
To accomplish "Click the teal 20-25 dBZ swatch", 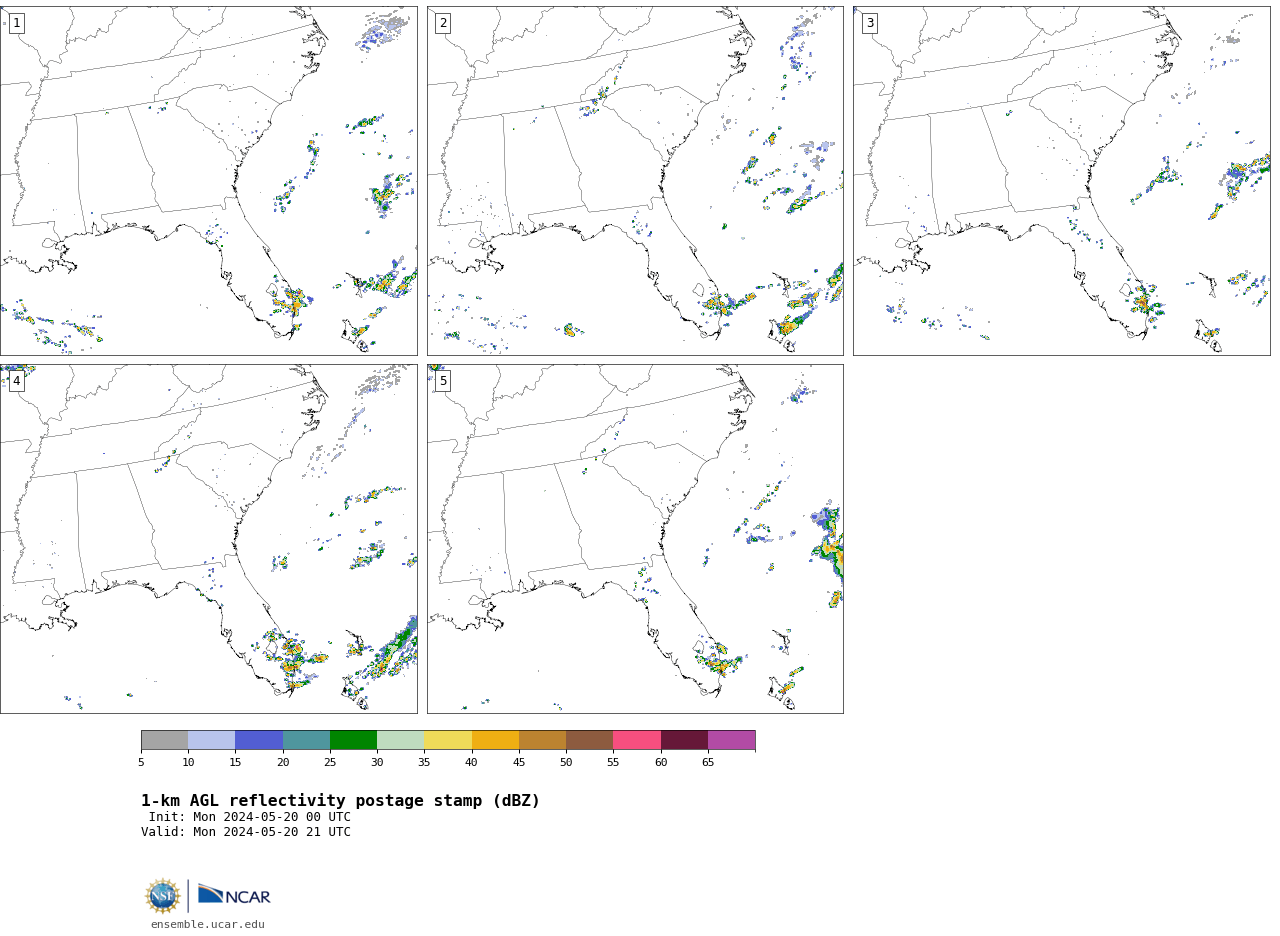I will tap(306, 740).
